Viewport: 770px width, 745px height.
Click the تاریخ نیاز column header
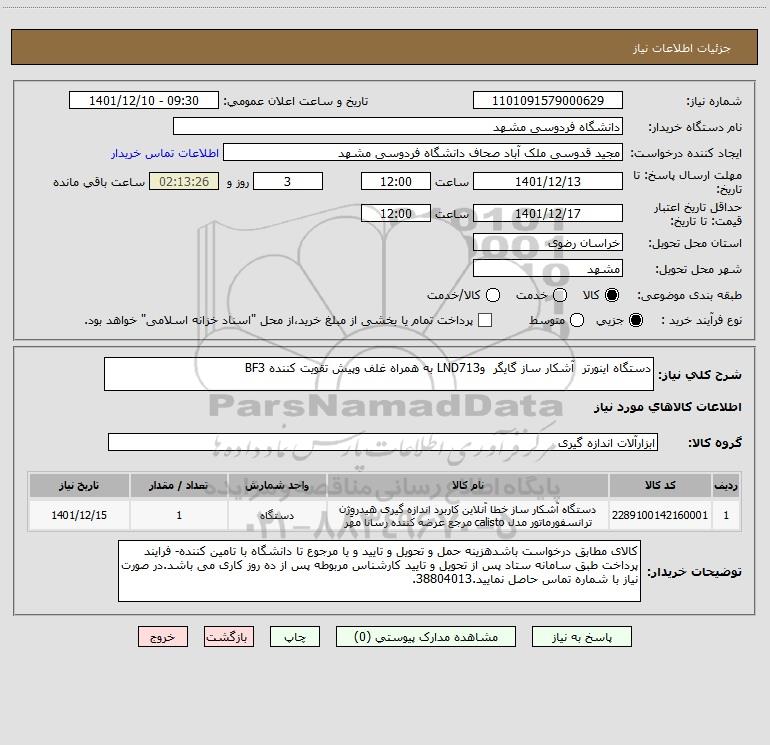(x=79, y=485)
